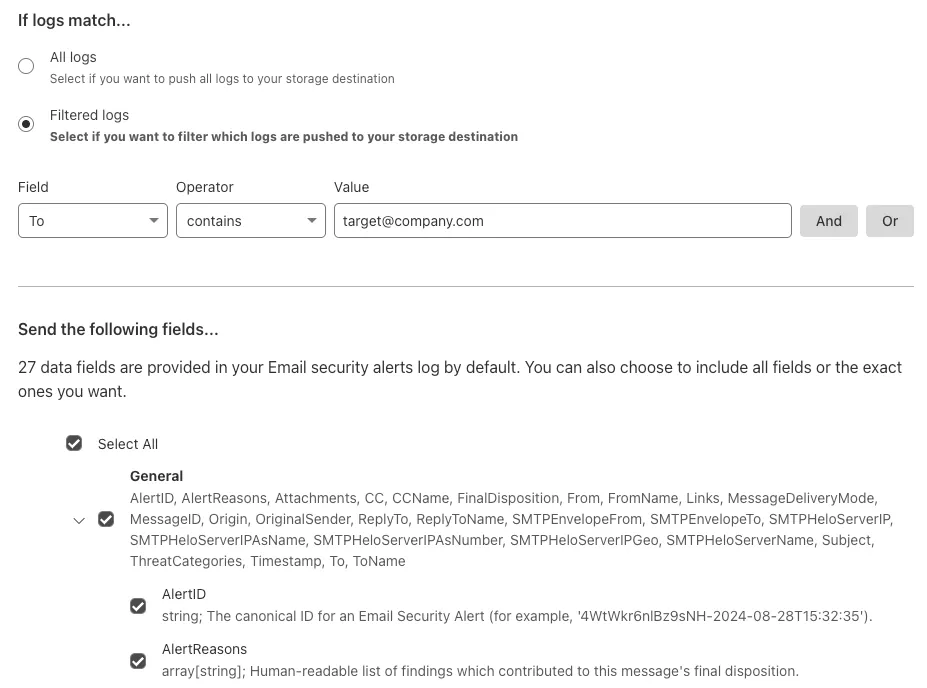The height and width of the screenshot is (688, 927).
Task: Select the "All logs" radio button
Action: [x=26, y=65]
